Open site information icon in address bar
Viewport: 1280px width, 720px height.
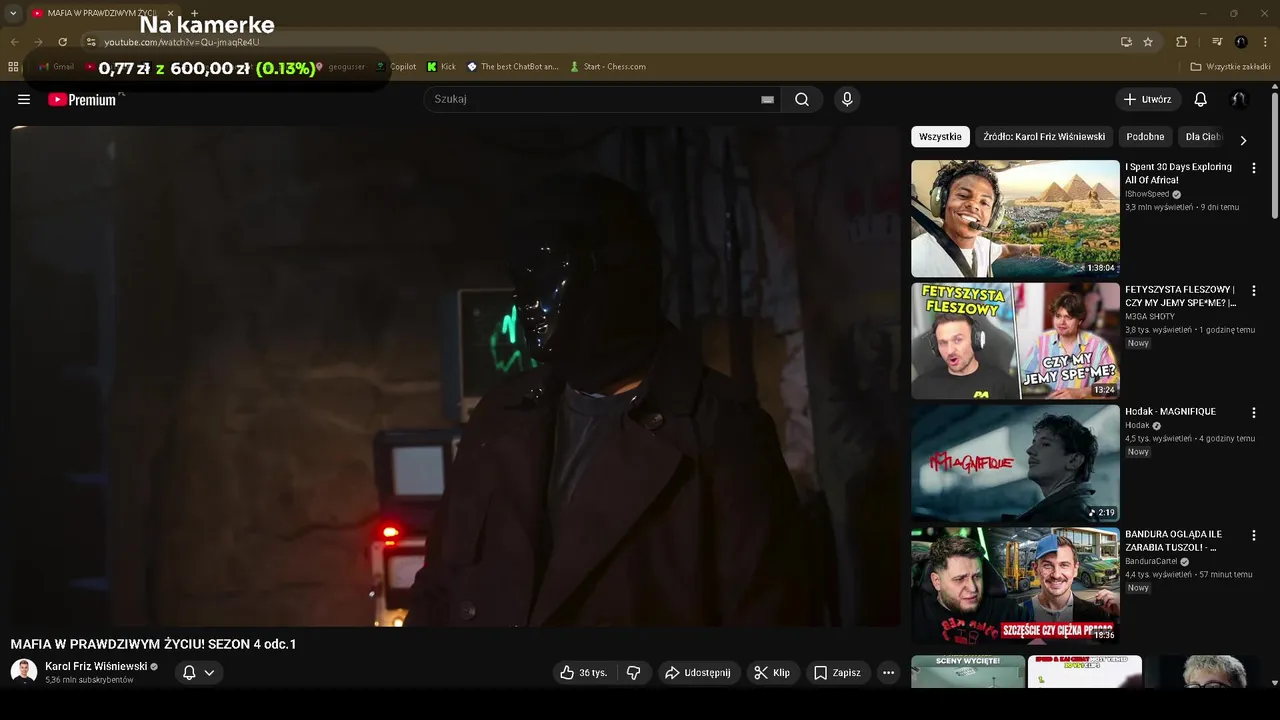point(90,42)
